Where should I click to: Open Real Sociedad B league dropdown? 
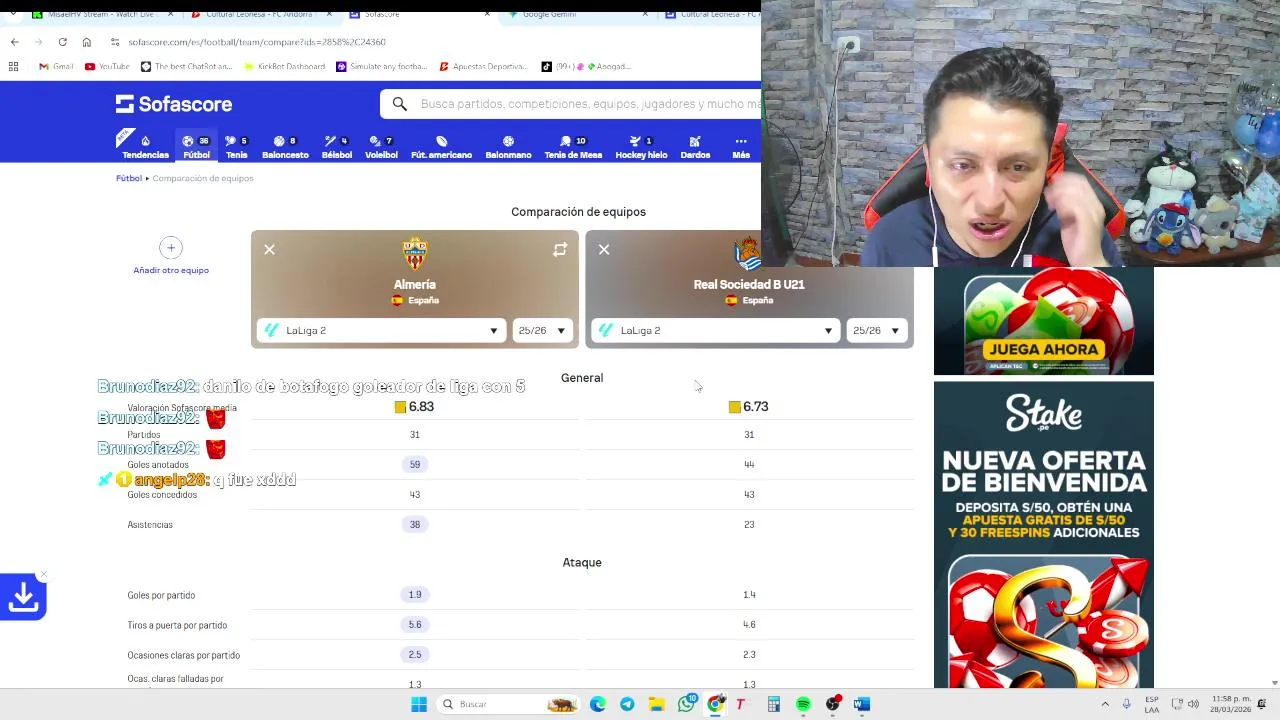point(715,330)
